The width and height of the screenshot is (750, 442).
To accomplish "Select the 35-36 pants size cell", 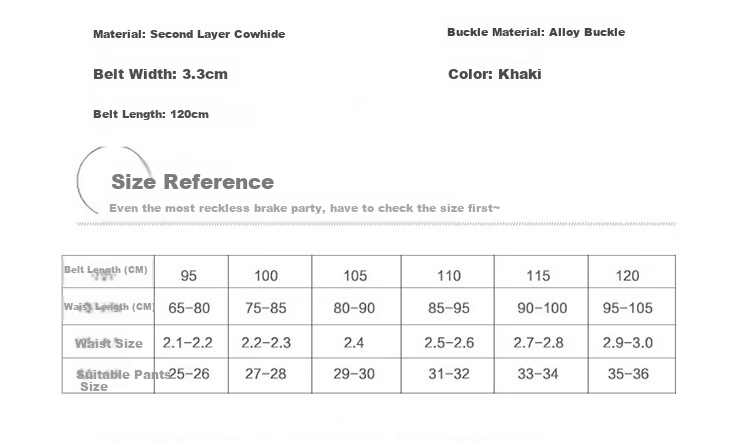I will (x=632, y=376).
